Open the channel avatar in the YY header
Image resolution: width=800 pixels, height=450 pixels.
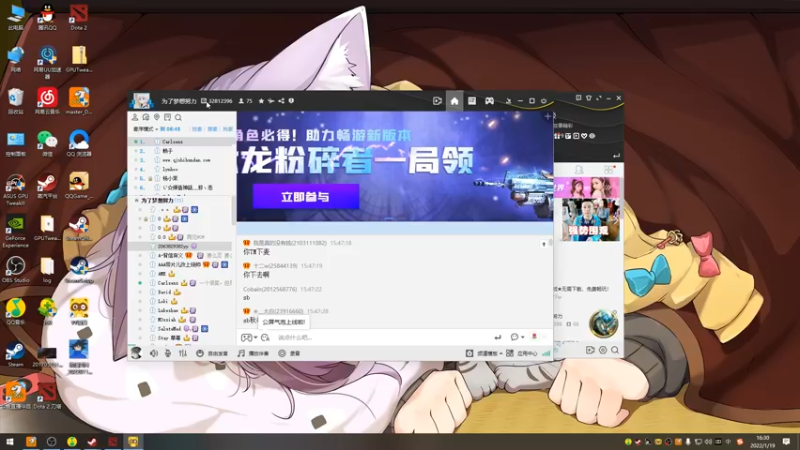tap(141, 101)
